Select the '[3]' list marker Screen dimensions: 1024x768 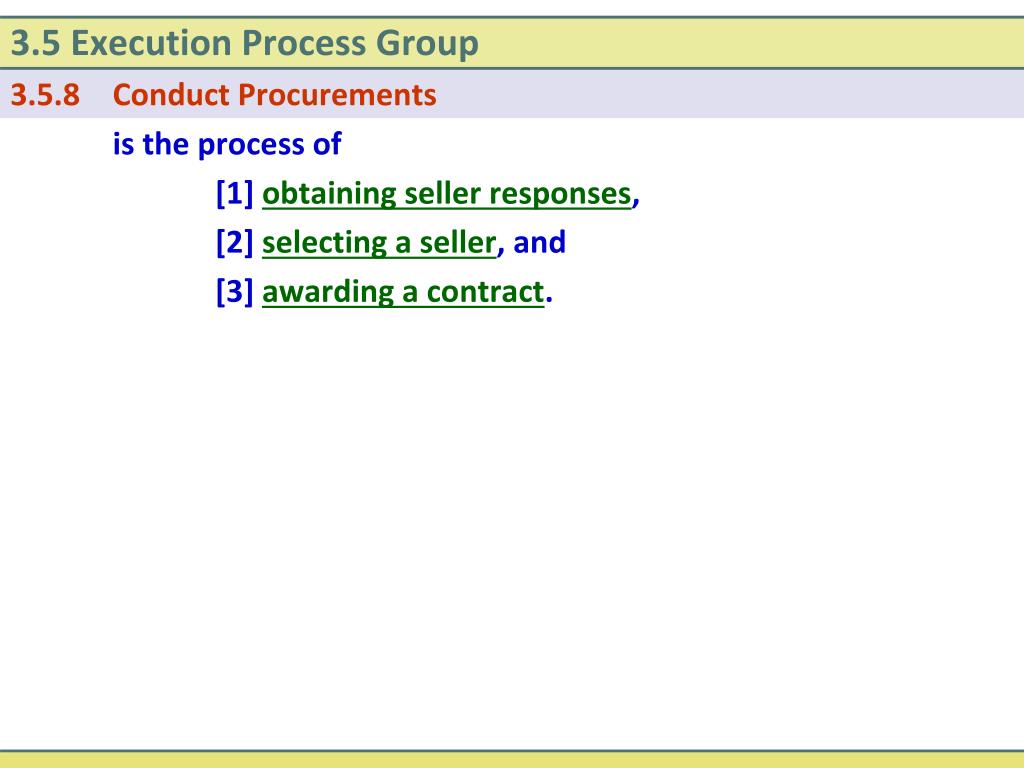pyautogui.click(x=234, y=291)
